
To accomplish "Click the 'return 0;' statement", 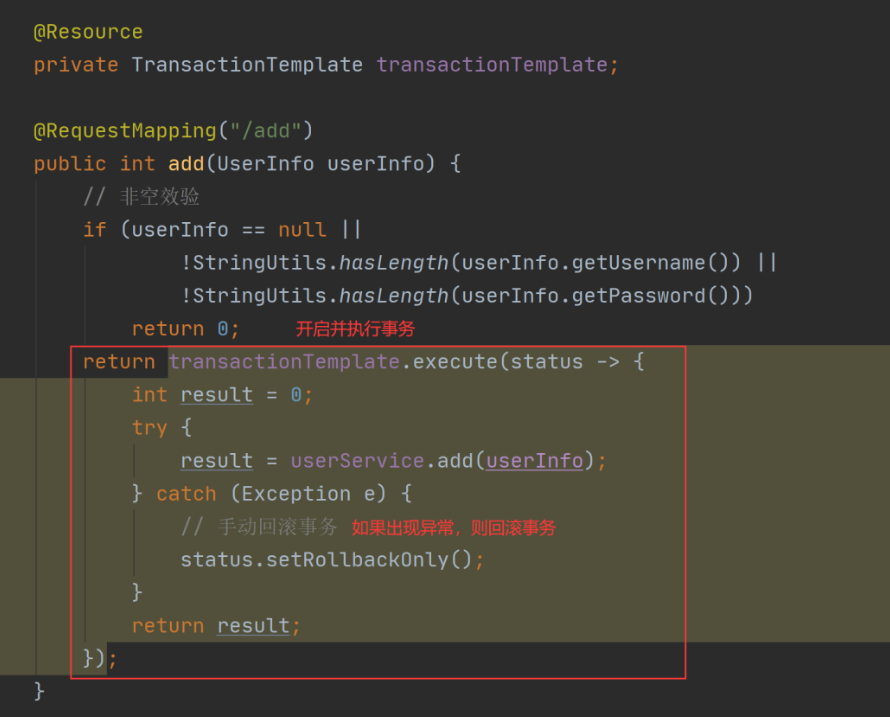I will click(x=186, y=329).
